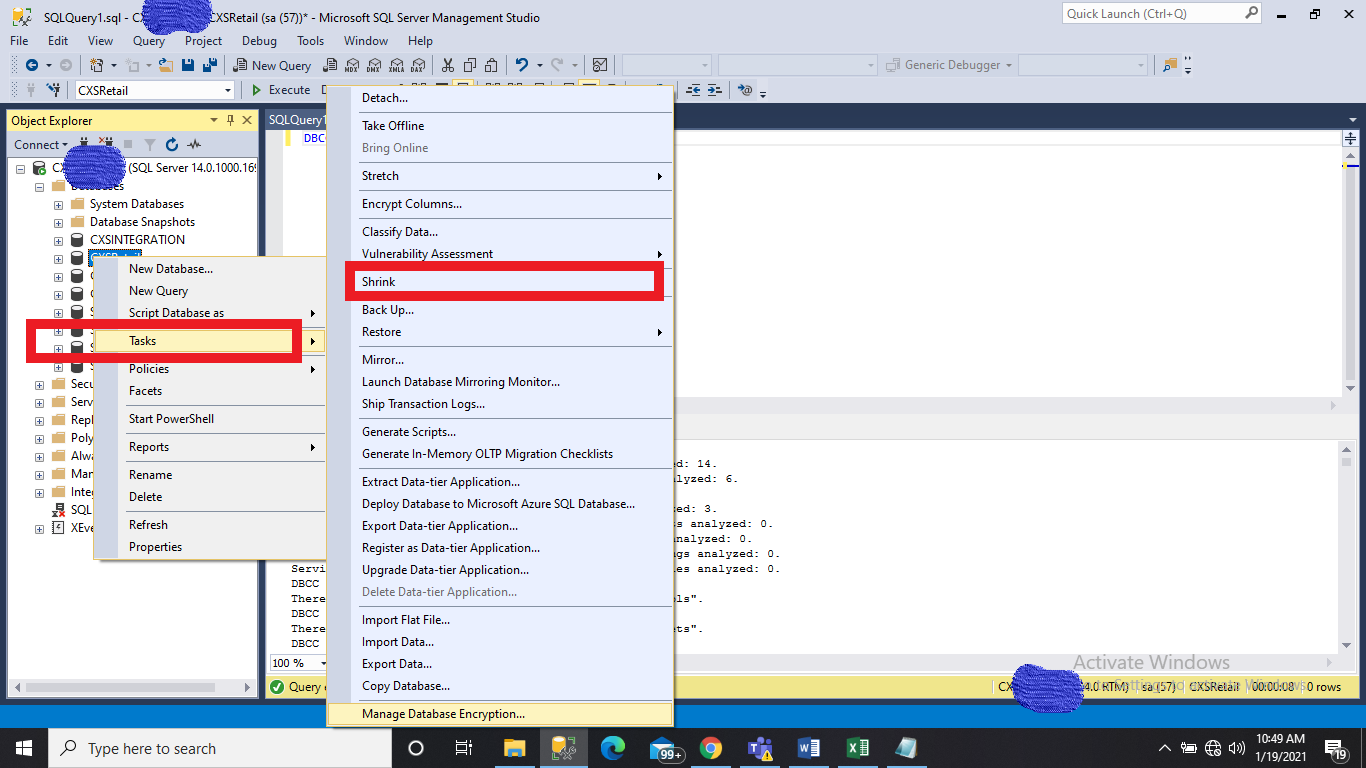1366x768 pixels.
Task: Click the Find in Files icon
Action: coord(1169,65)
